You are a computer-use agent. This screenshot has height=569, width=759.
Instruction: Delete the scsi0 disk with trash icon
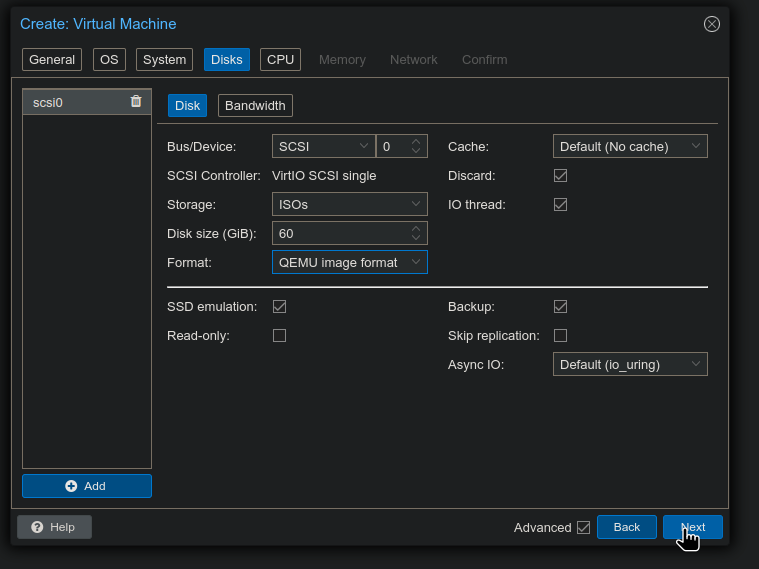tap(136, 101)
